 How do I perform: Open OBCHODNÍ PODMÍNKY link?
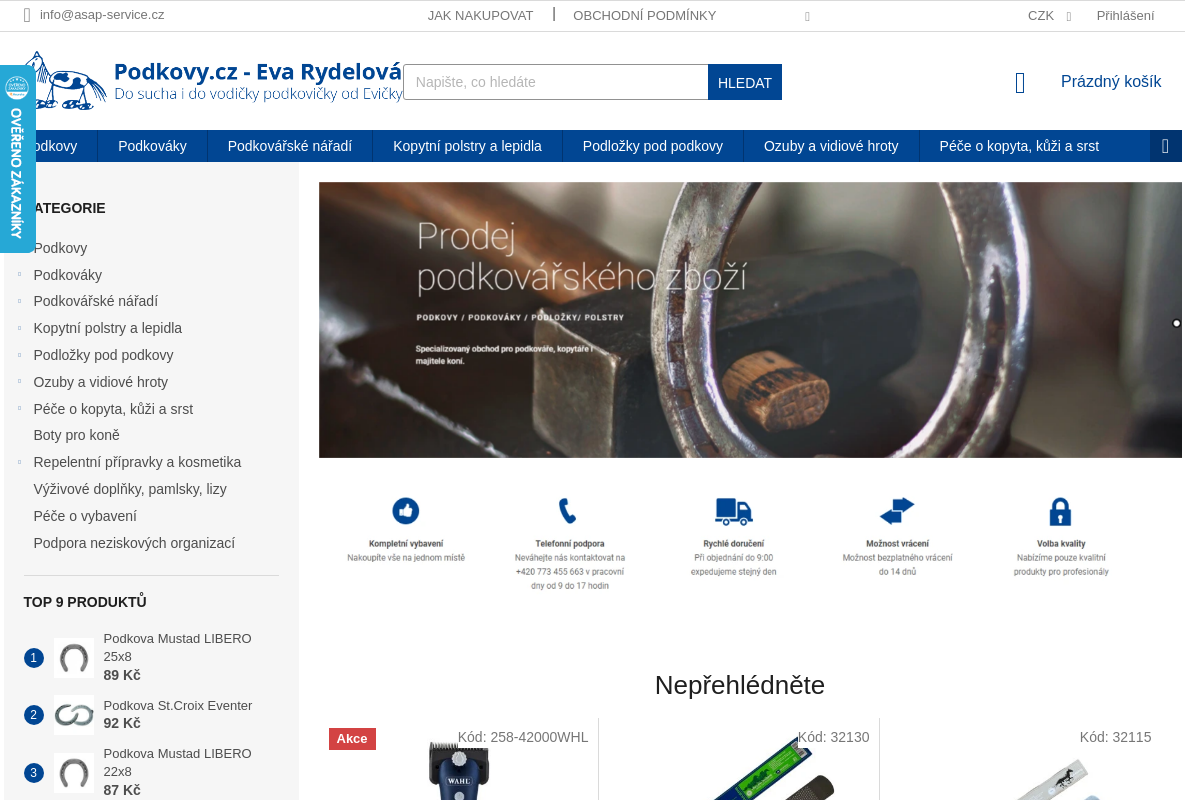tap(644, 15)
